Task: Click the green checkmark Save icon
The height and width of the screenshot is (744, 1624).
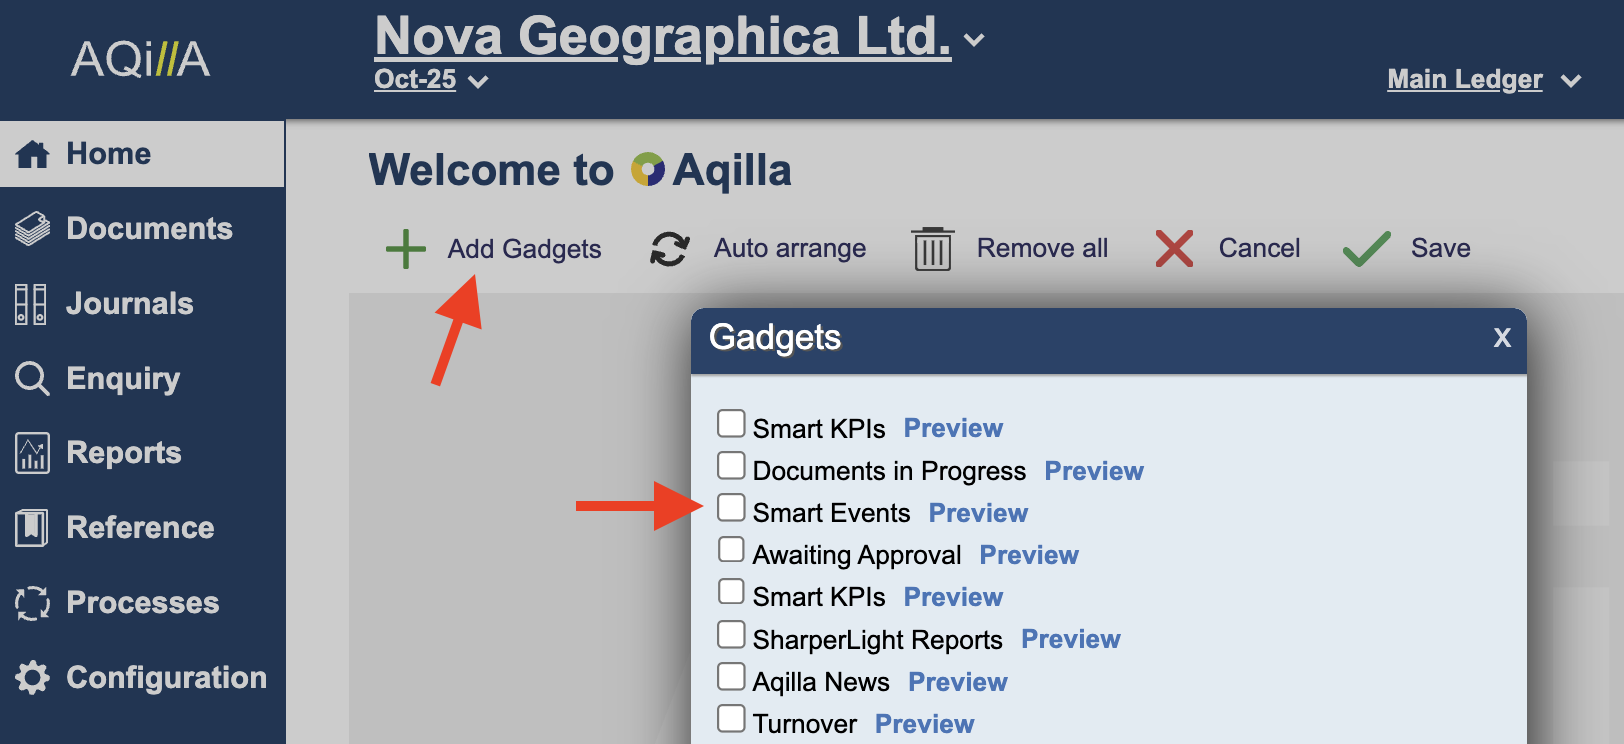Action: click(1366, 249)
